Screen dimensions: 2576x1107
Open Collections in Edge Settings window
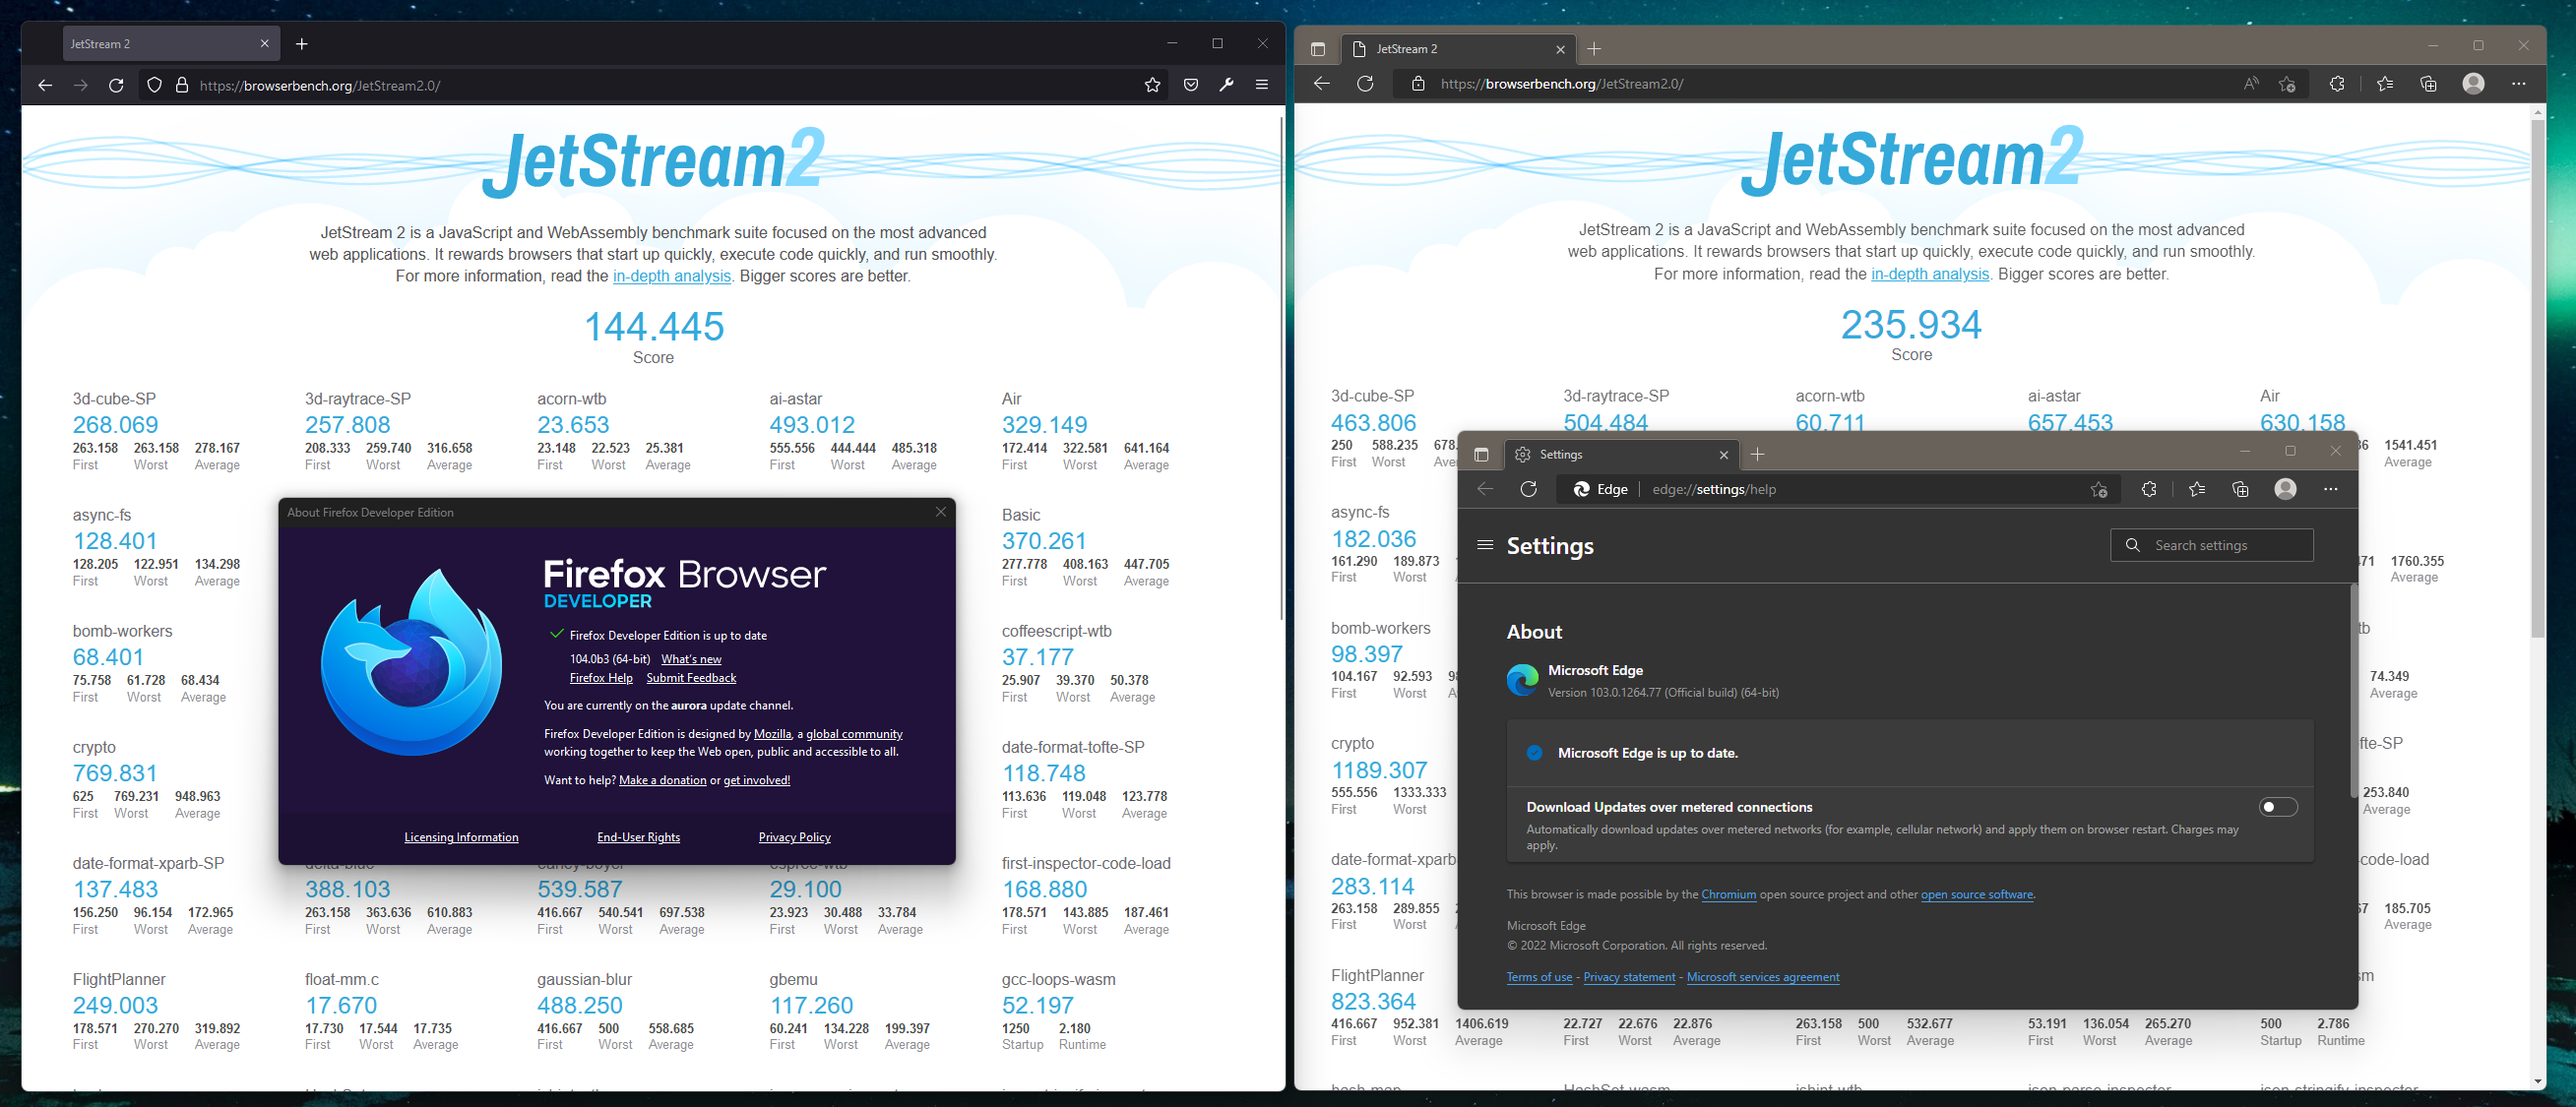(2240, 489)
